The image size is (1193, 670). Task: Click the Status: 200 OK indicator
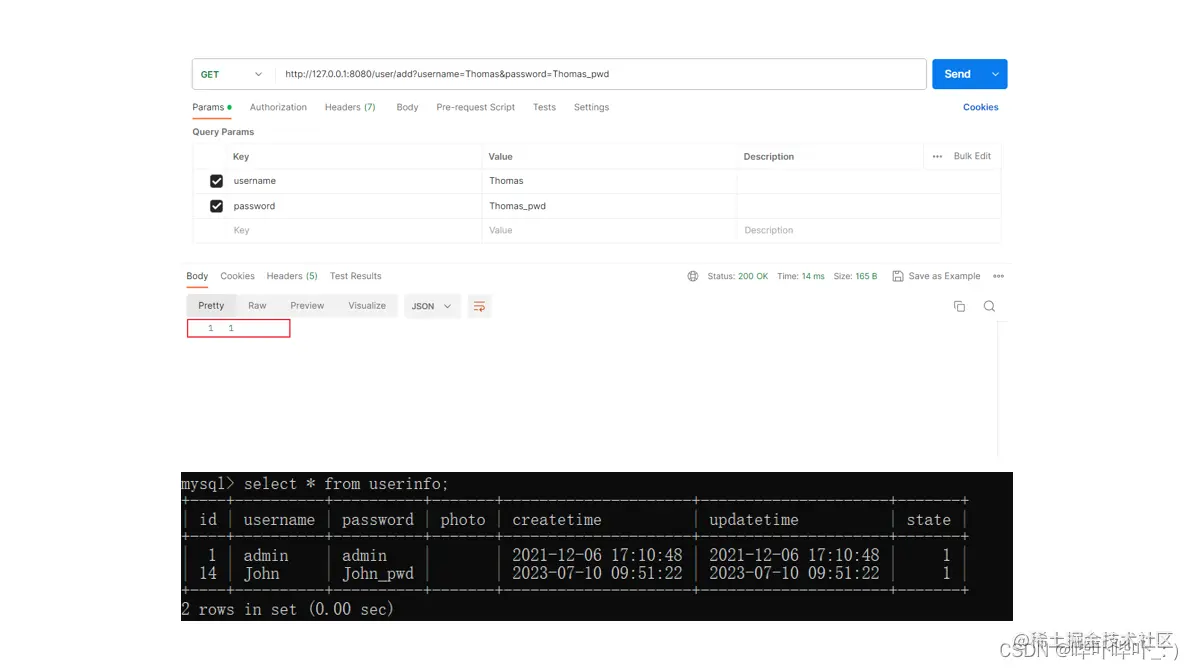pyautogui.click(x=737, y=276)
